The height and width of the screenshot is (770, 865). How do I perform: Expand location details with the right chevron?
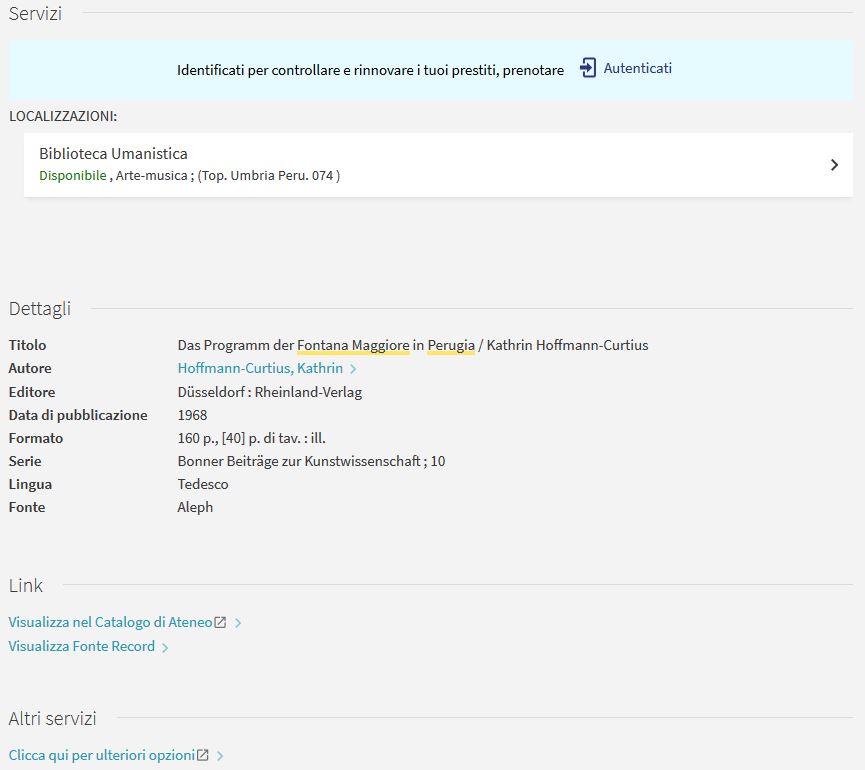click(834, 165)
